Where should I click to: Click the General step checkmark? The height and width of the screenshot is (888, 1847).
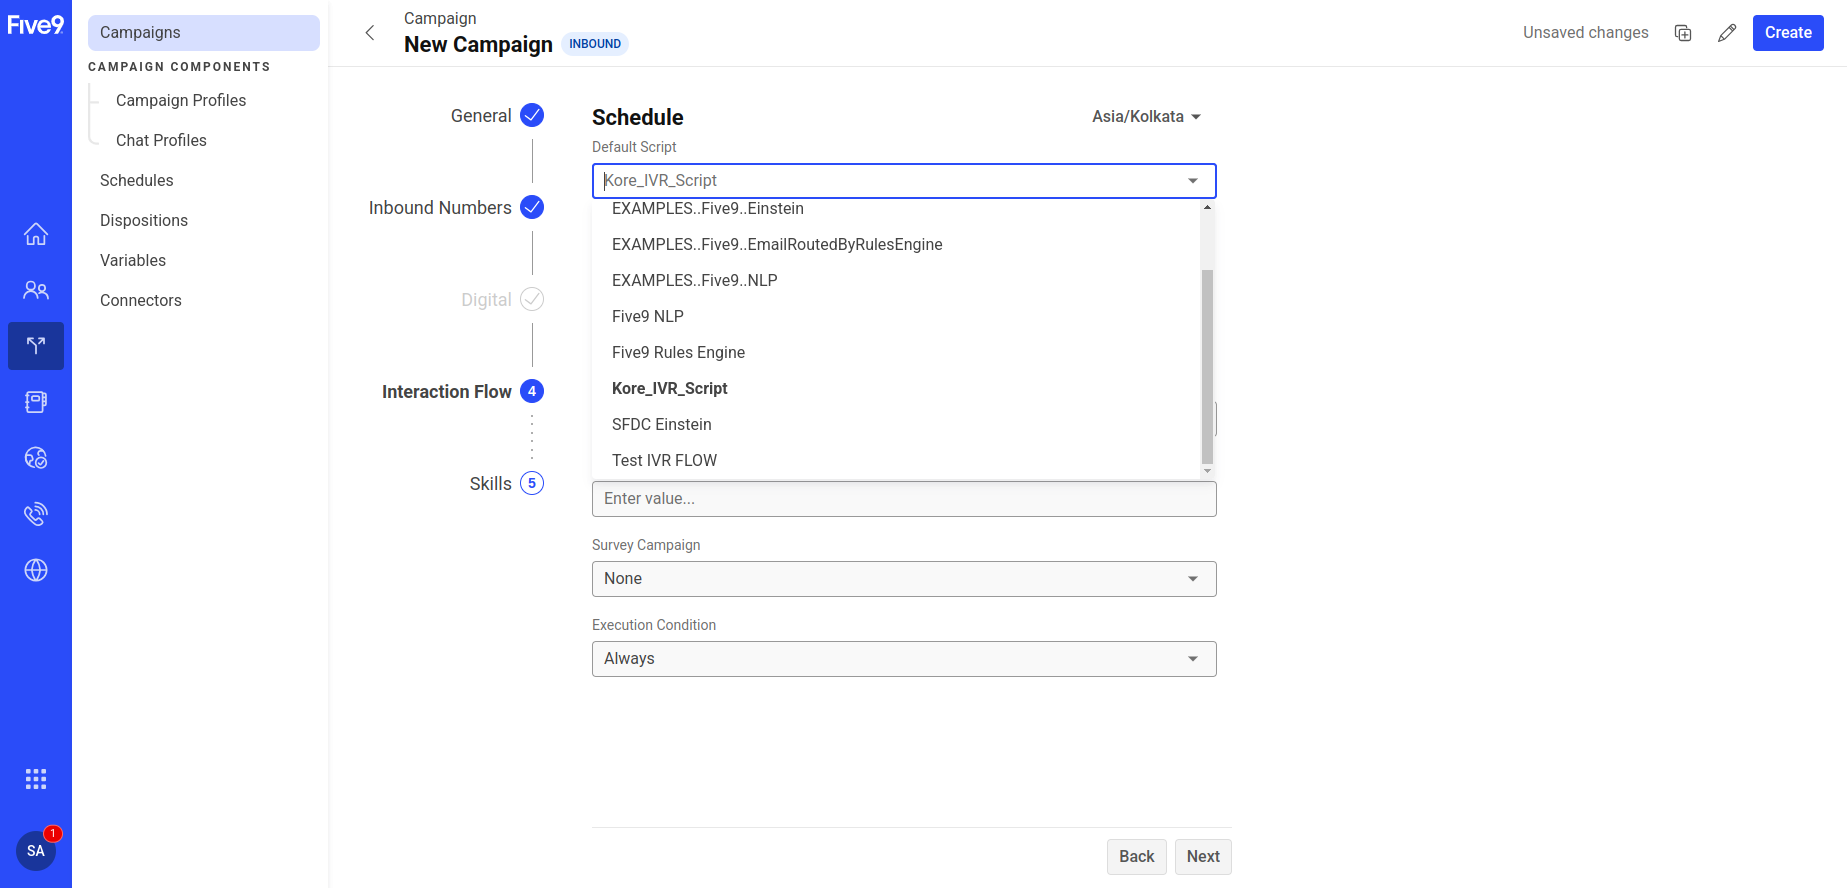[x=532, y=116]
